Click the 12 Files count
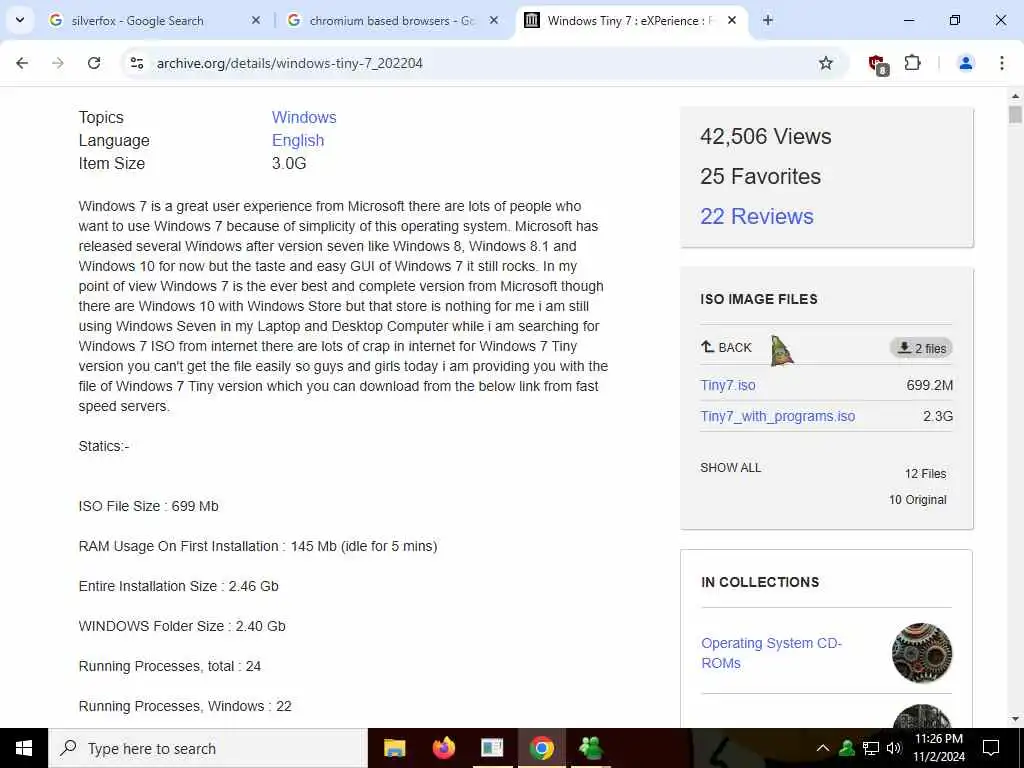 [x=925, y=474]
